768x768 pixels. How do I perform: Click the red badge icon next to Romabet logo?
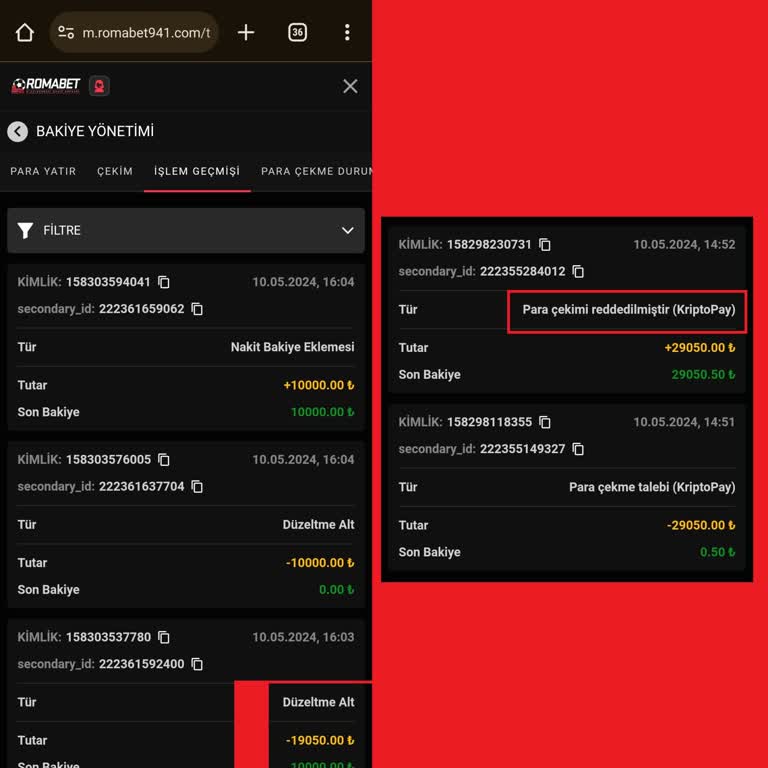pyautogui.click(x=99, y=86)
